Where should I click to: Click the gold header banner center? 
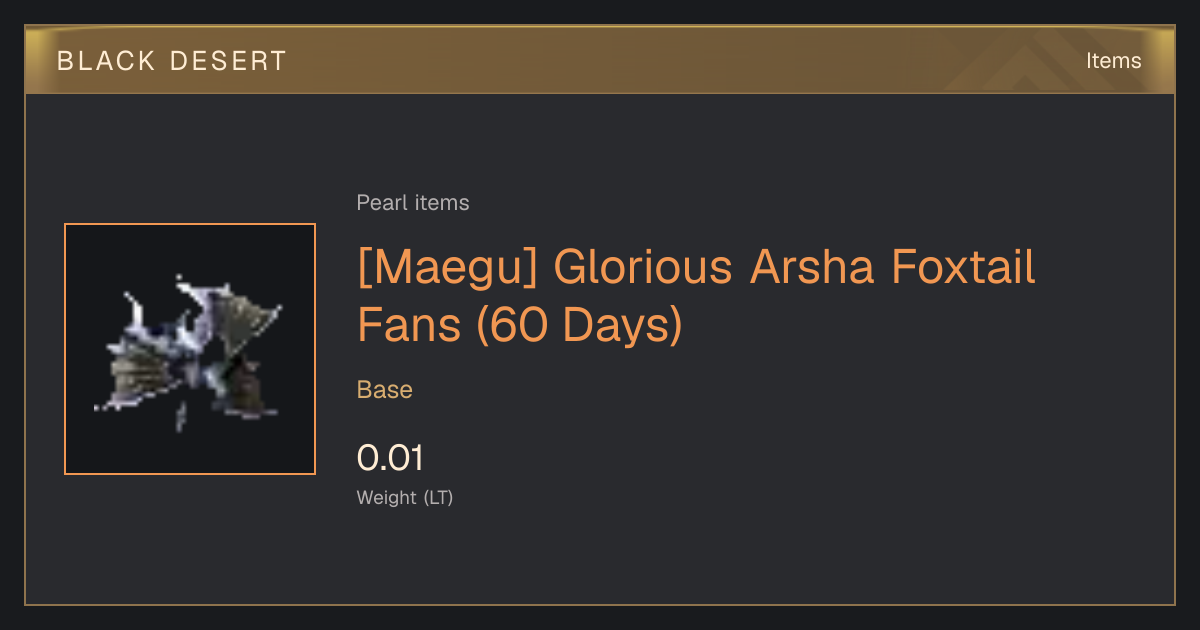(600, 60)
